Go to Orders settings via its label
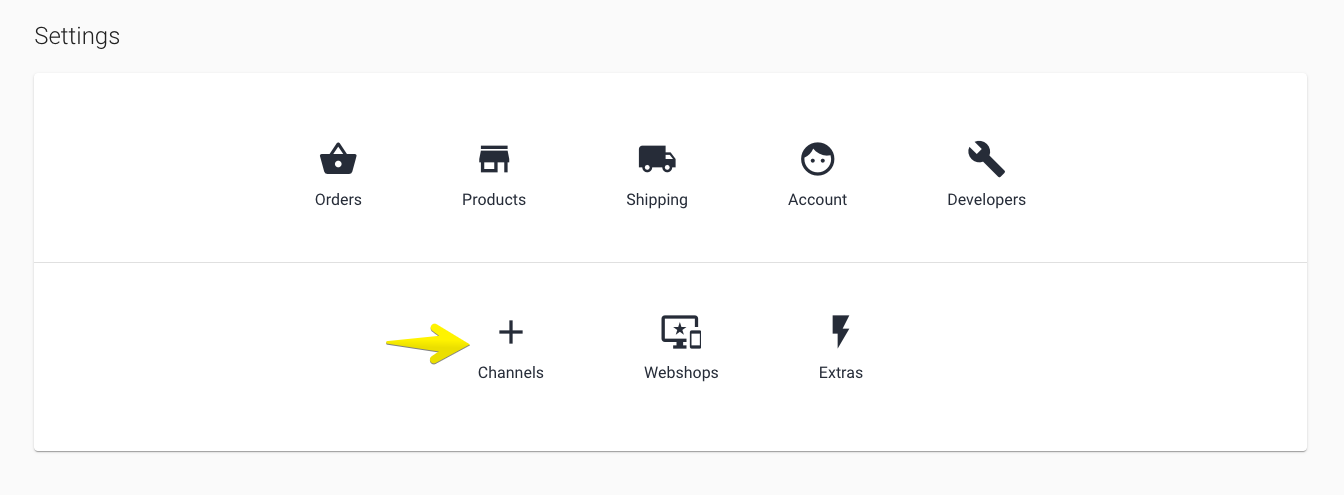This screenshot has width=1344, height=495. coord(338,200)
